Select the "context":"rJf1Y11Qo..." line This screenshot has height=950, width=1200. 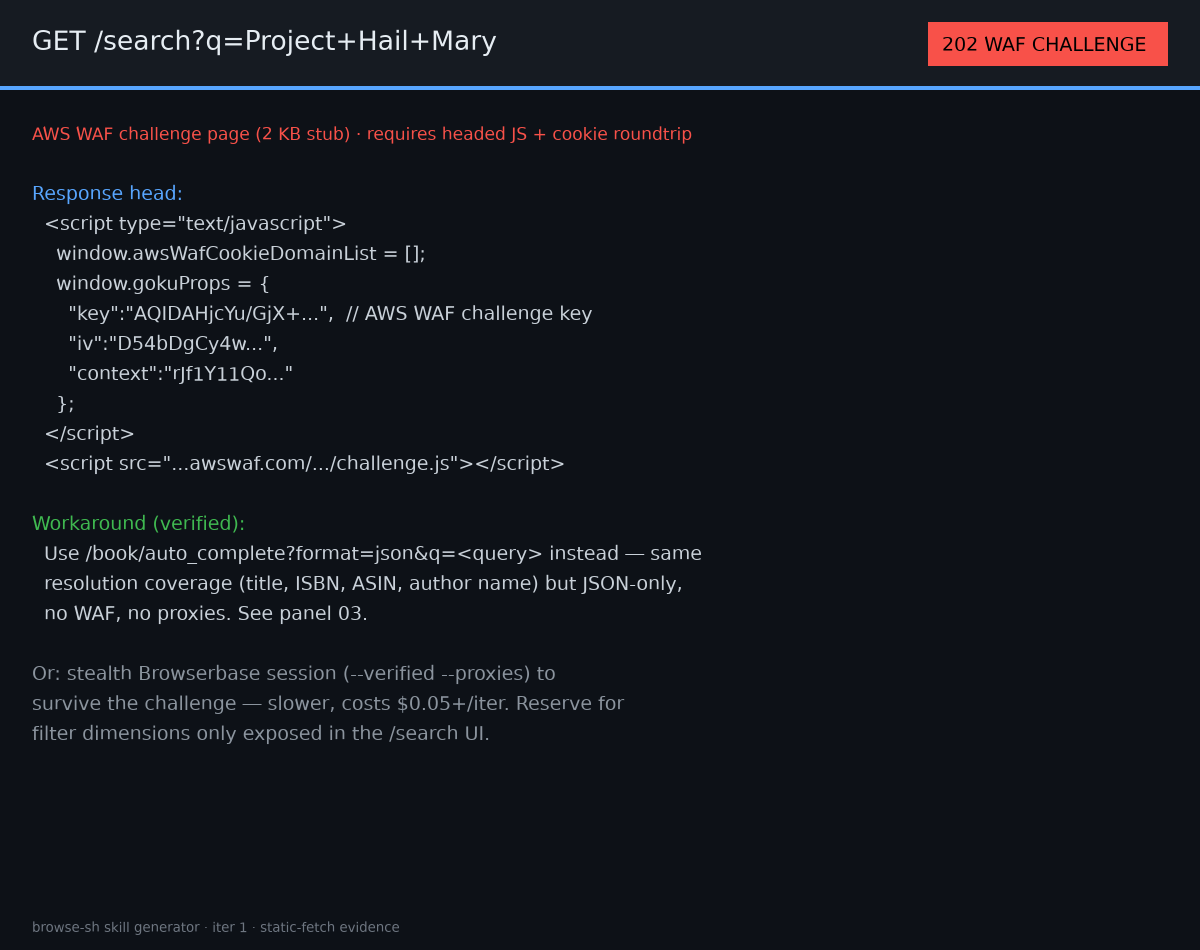click(x=181, y=373)
